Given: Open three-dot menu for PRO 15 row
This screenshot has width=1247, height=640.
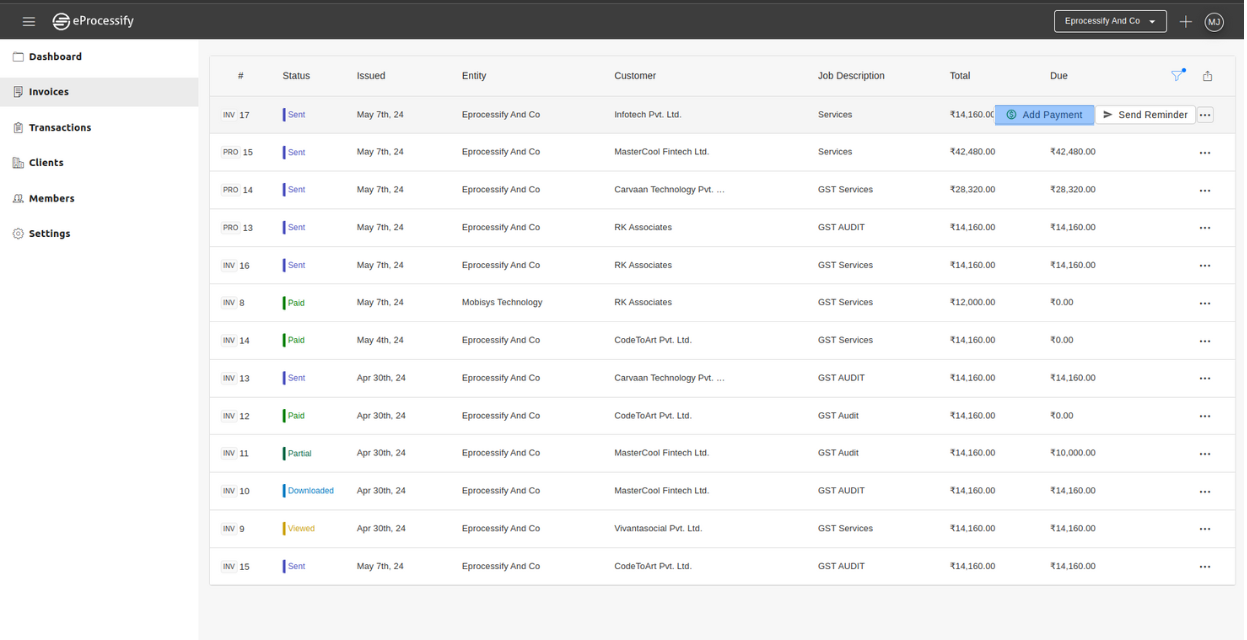Looking at the screenshot, I should [1204, 153].
